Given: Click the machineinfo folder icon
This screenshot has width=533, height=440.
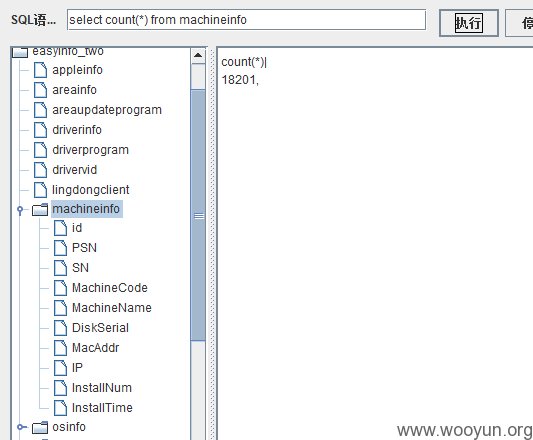Looking at the screenshot, I should (x=40, y=209).
